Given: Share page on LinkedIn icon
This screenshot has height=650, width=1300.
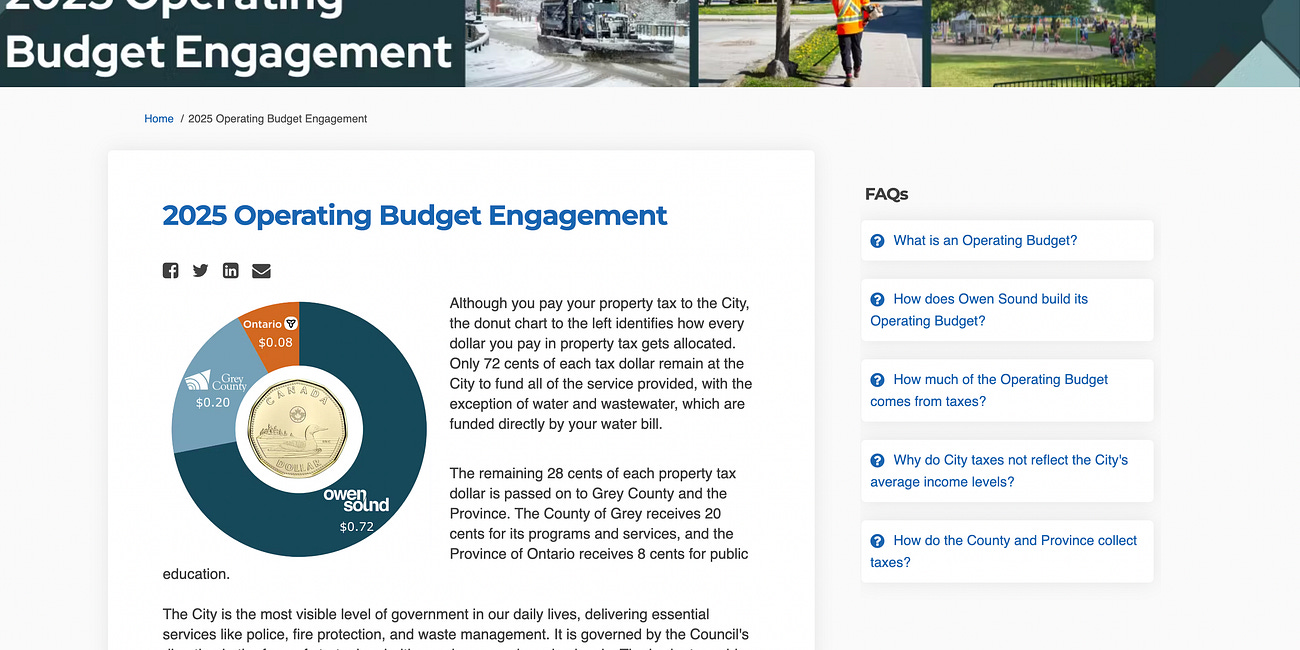Looking at the screenshot, I should pyautogui.click(x=231, y=270).
